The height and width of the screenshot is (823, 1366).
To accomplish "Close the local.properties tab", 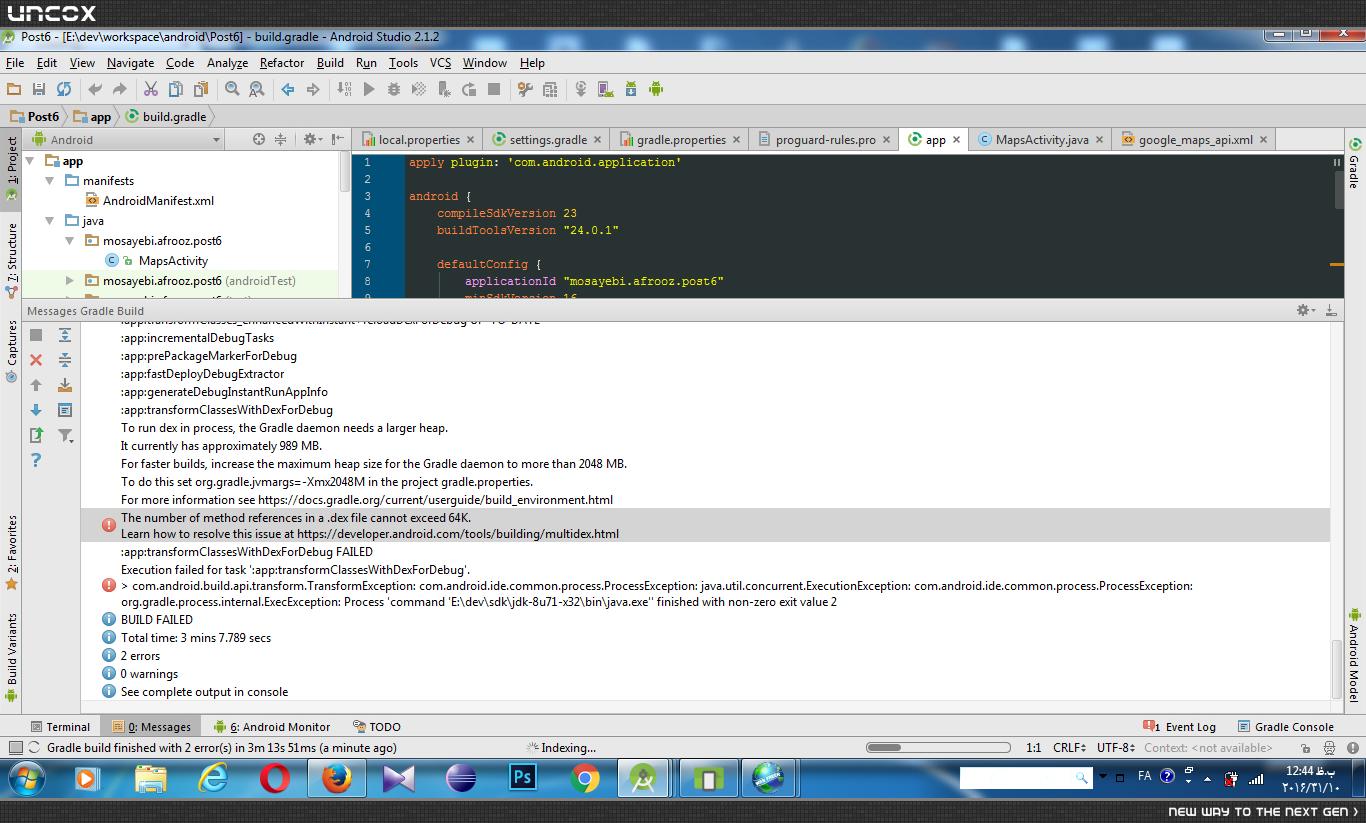I will 470,140.
